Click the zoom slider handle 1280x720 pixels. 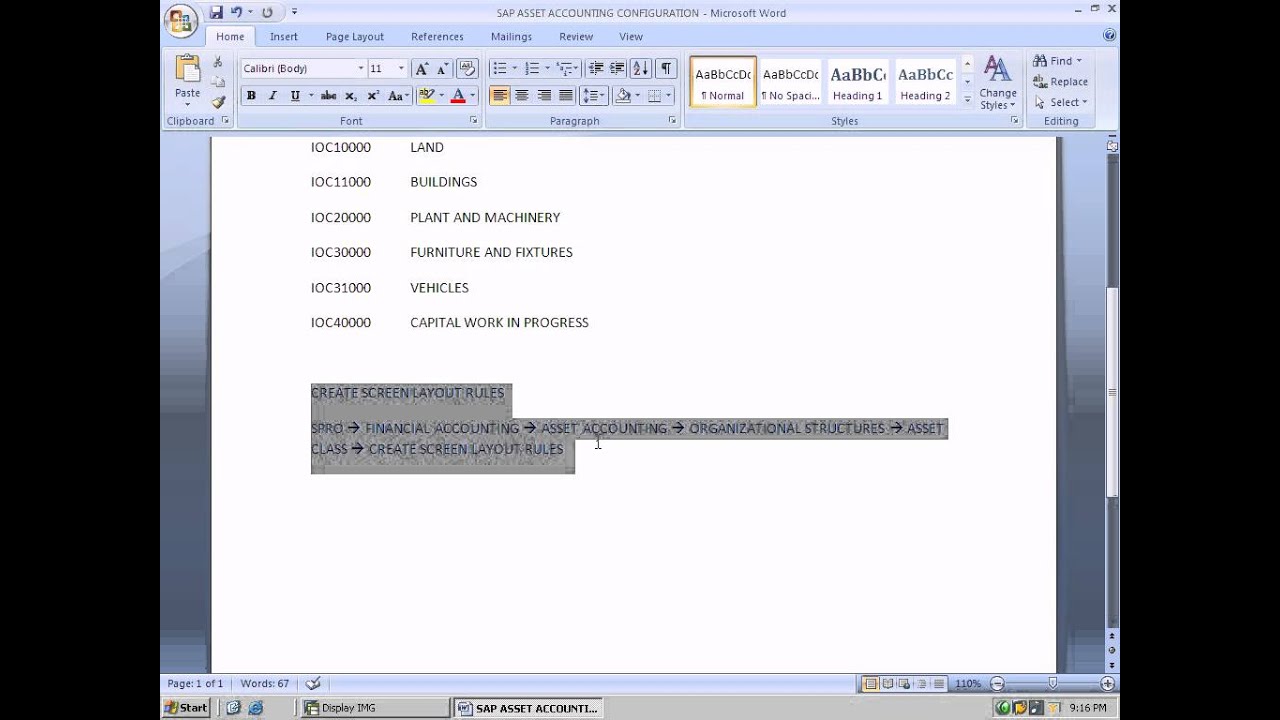tap(1053, 684)
